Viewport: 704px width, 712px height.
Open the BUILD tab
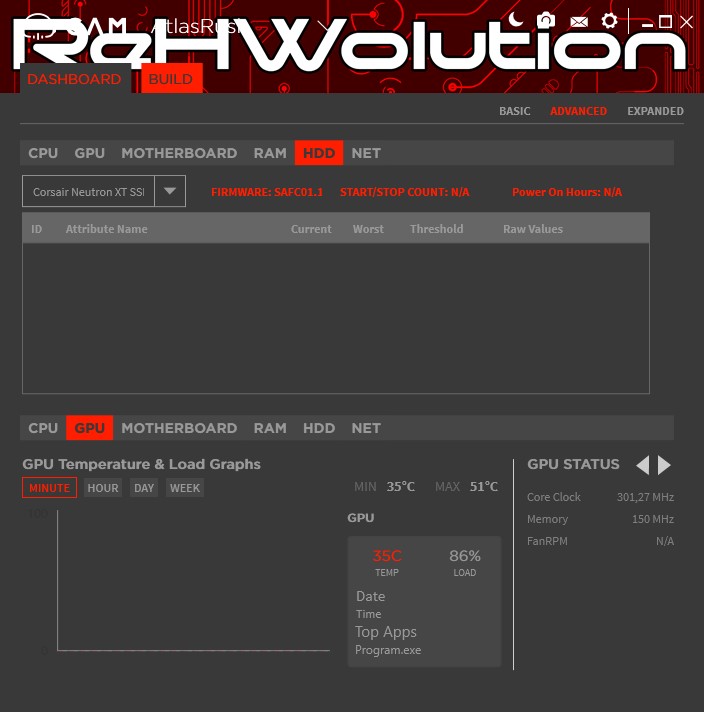[x=171, y=79]
